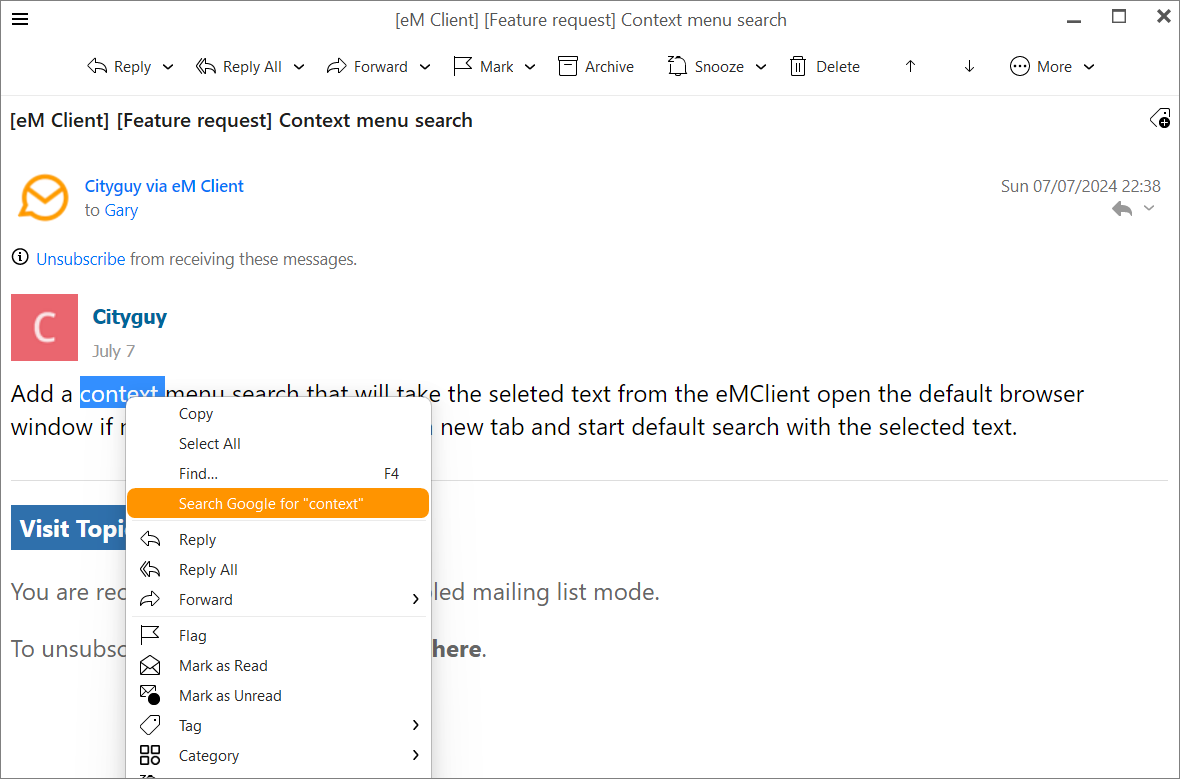This screenshot has width=1180, height=779.
Task: Open sender link Cityguy via eM Client
Action: [164, 186]
